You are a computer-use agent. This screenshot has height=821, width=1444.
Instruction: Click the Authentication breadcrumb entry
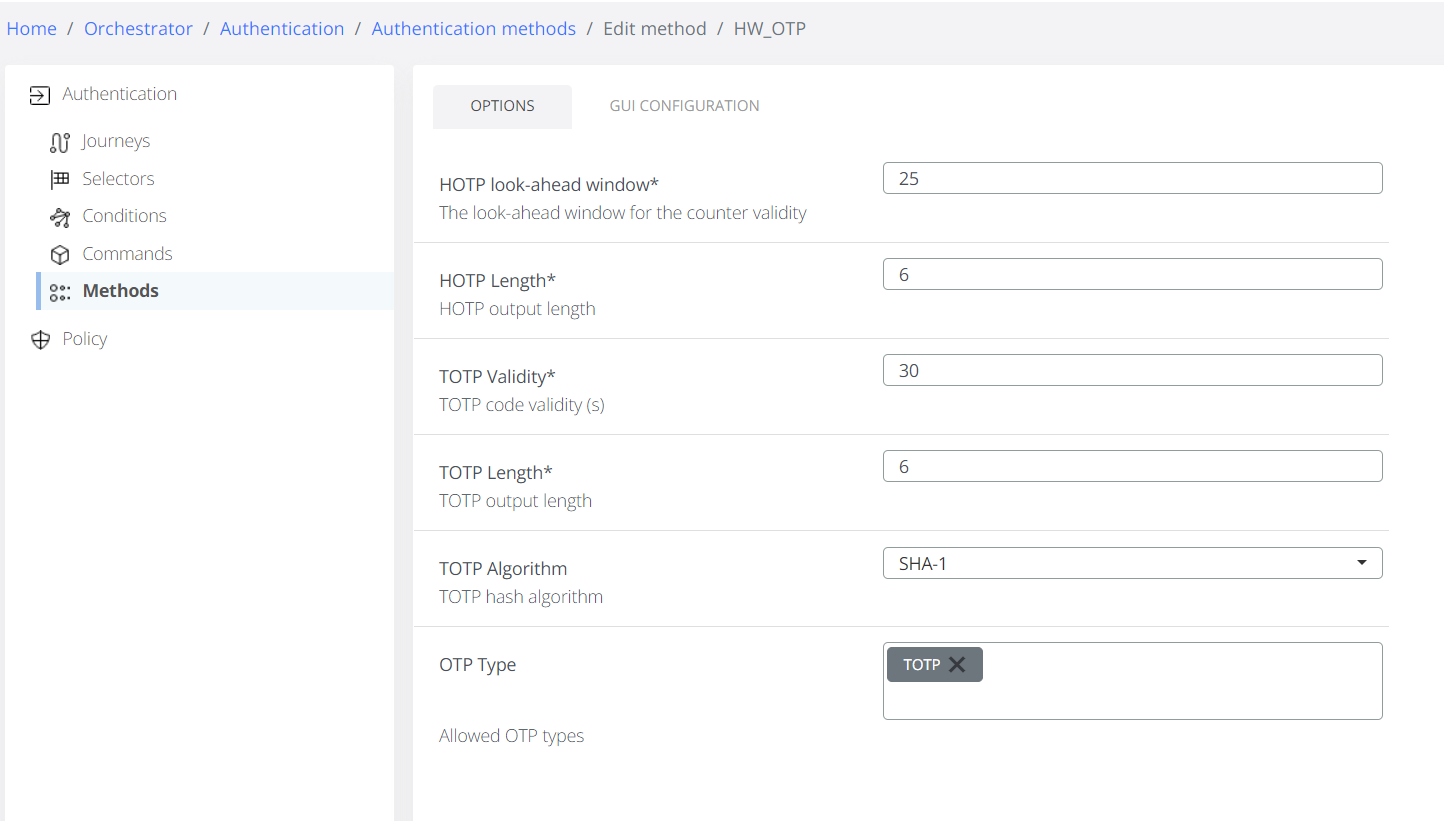tap(282, 28)
